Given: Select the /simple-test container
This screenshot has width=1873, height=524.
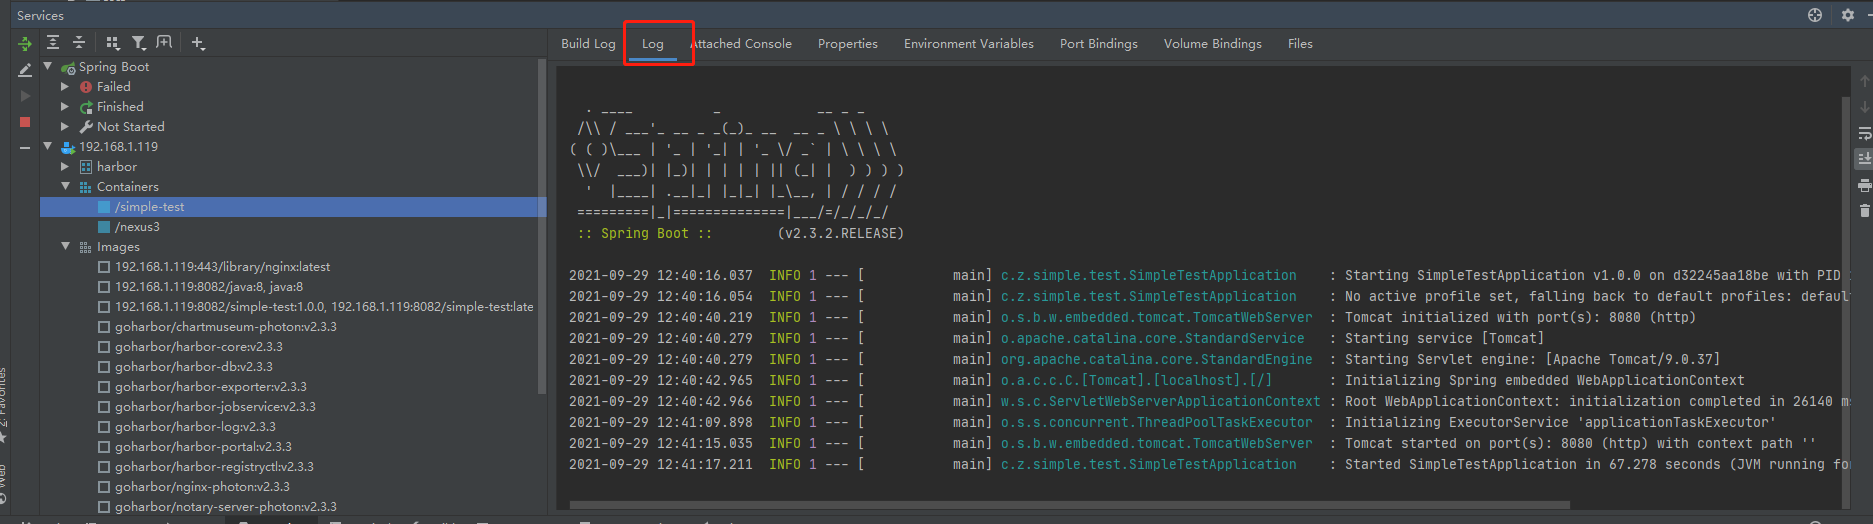Looking at the screenshot, I should click(x=293, y=207).
